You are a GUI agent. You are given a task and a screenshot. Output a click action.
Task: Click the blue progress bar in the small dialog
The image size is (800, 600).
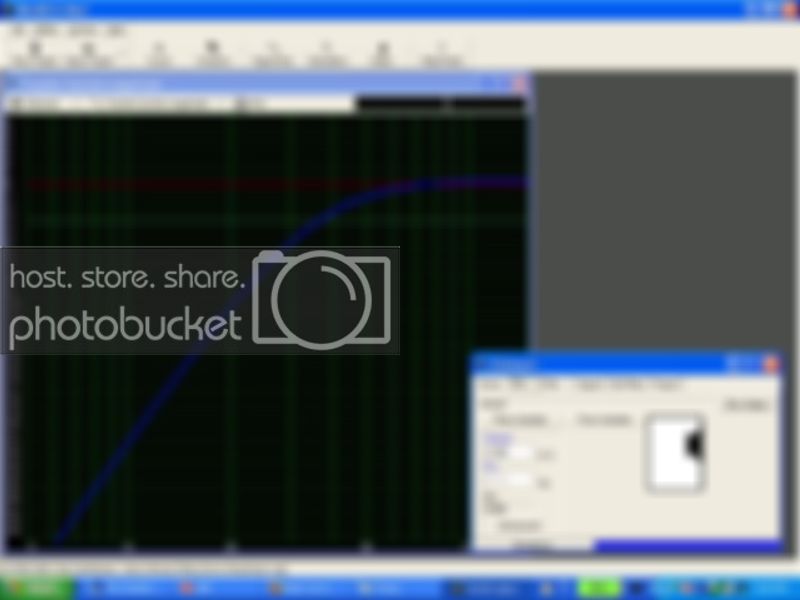pyautogui.click(x=689, y=546)
